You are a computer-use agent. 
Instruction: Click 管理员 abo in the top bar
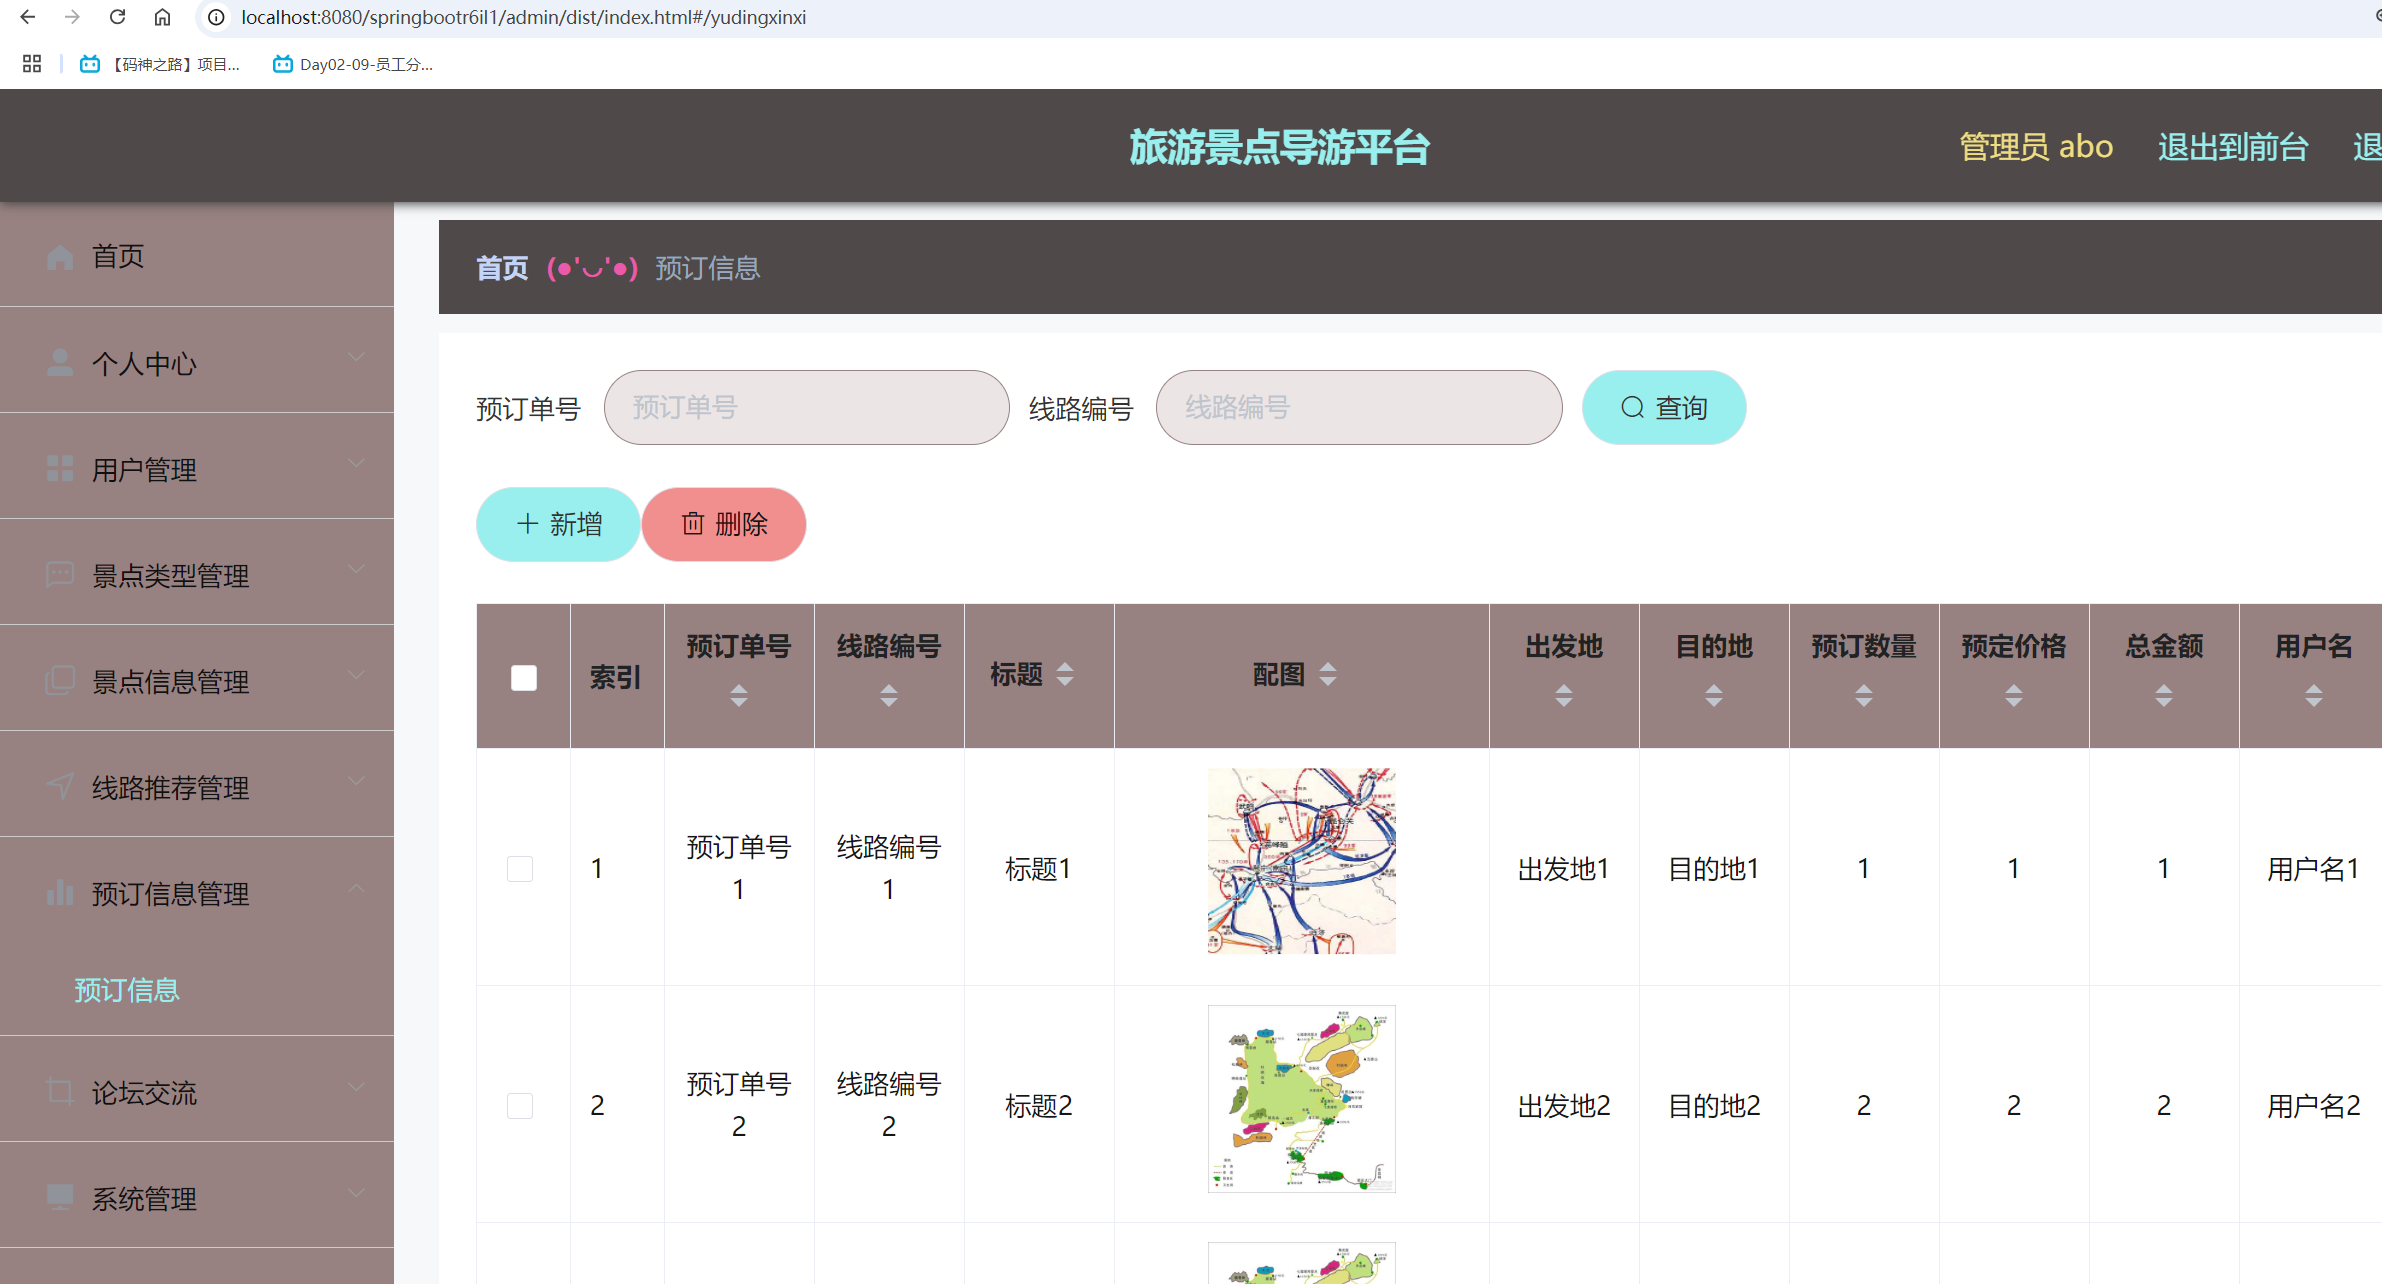[x=2036, y=146]
